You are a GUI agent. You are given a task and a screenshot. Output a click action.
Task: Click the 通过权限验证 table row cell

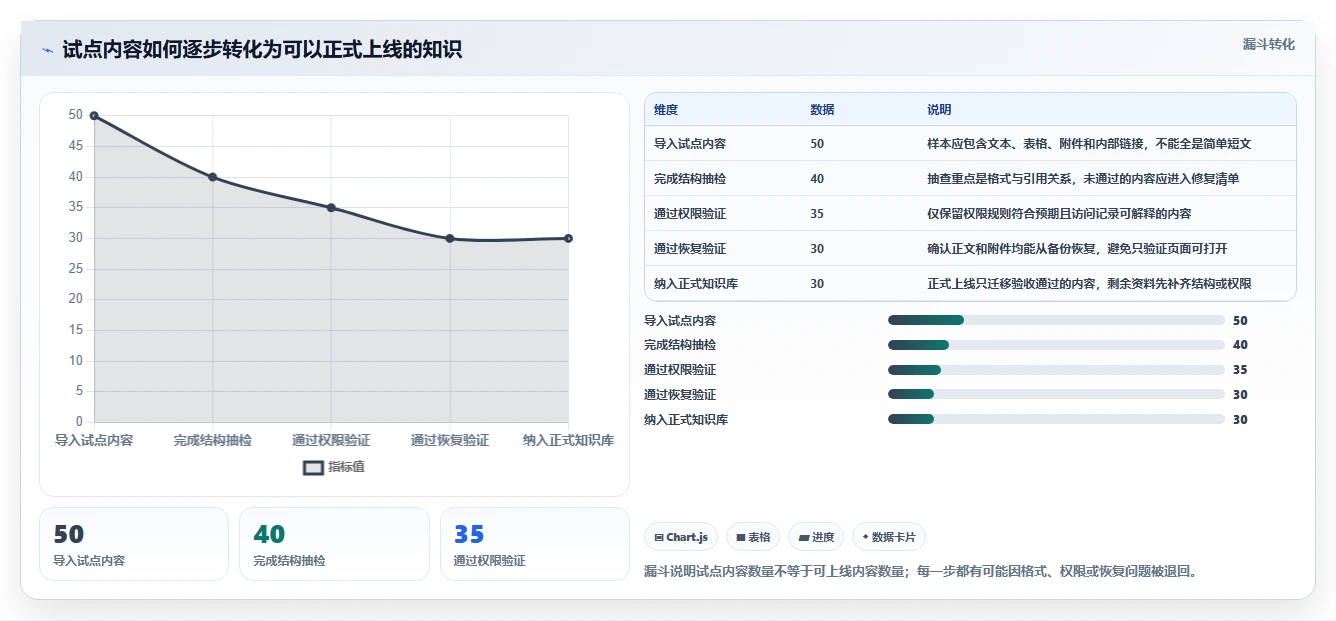coord(690,214)
